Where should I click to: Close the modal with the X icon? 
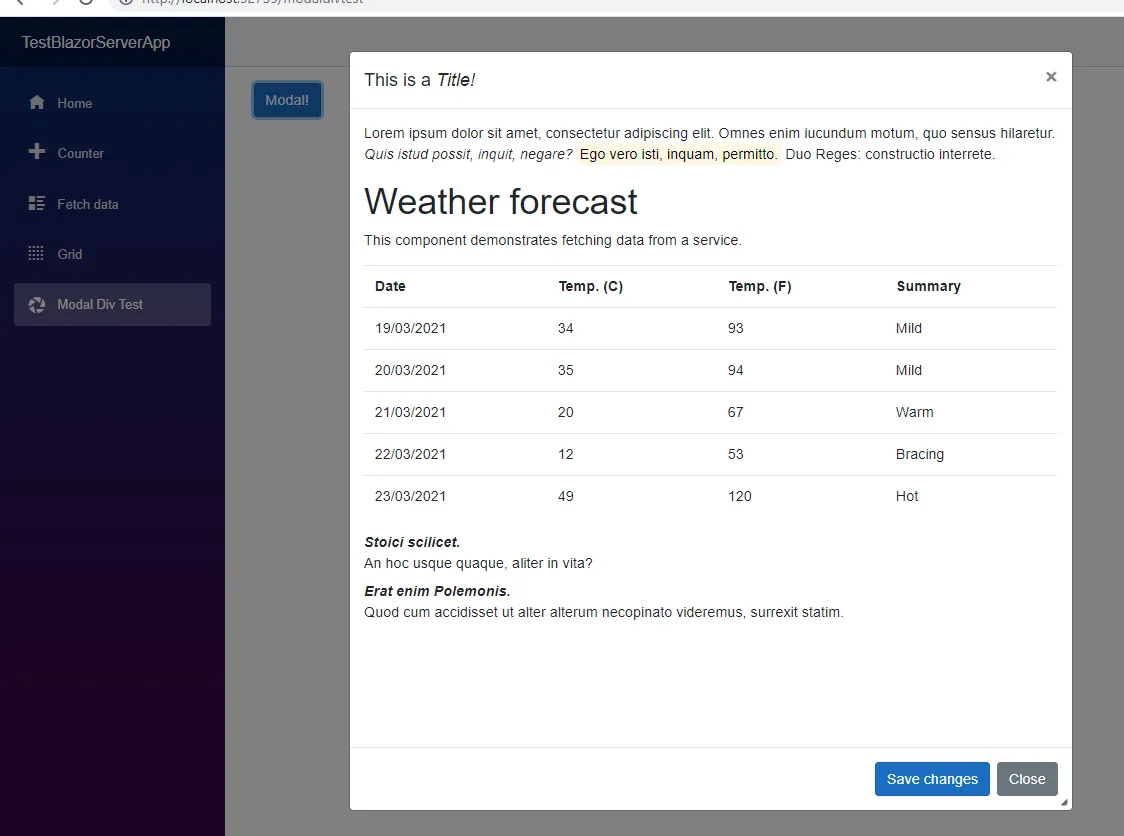tap(1051, 77)
